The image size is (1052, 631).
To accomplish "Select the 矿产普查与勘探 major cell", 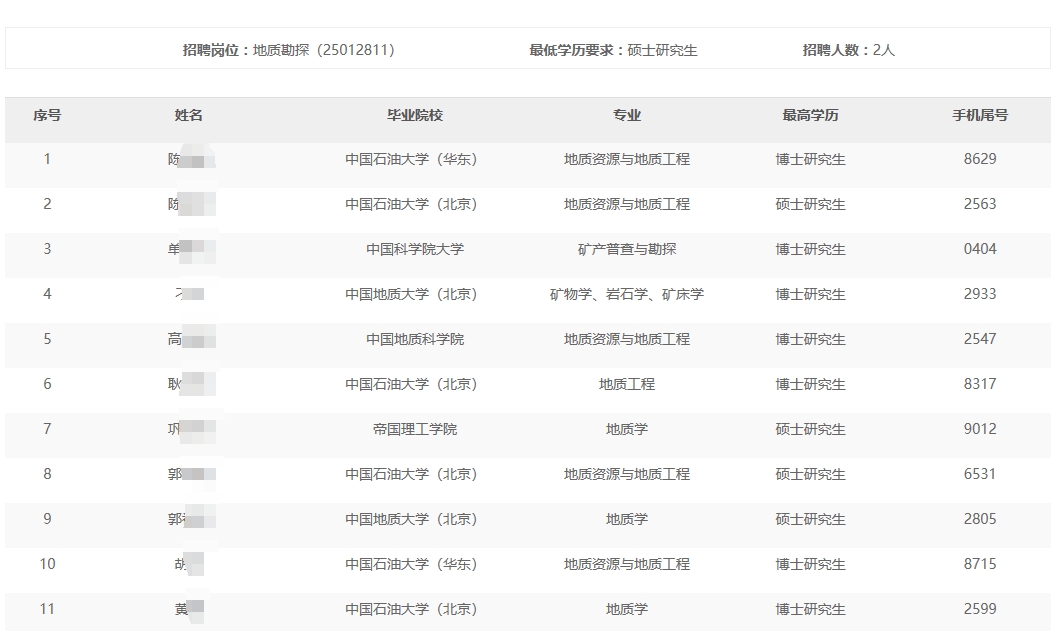I will point(627,249).
